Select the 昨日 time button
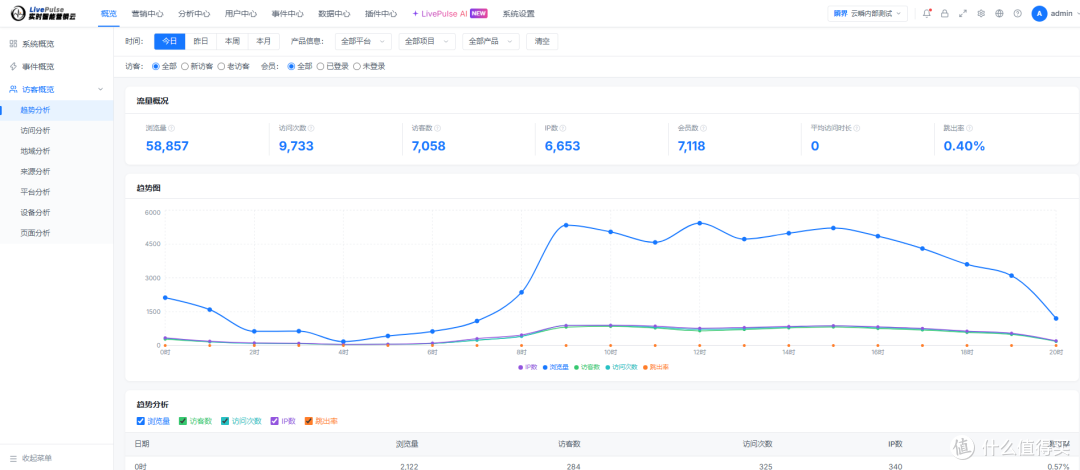The height and width of the screenshot is (470, 1080). [201, 41]
